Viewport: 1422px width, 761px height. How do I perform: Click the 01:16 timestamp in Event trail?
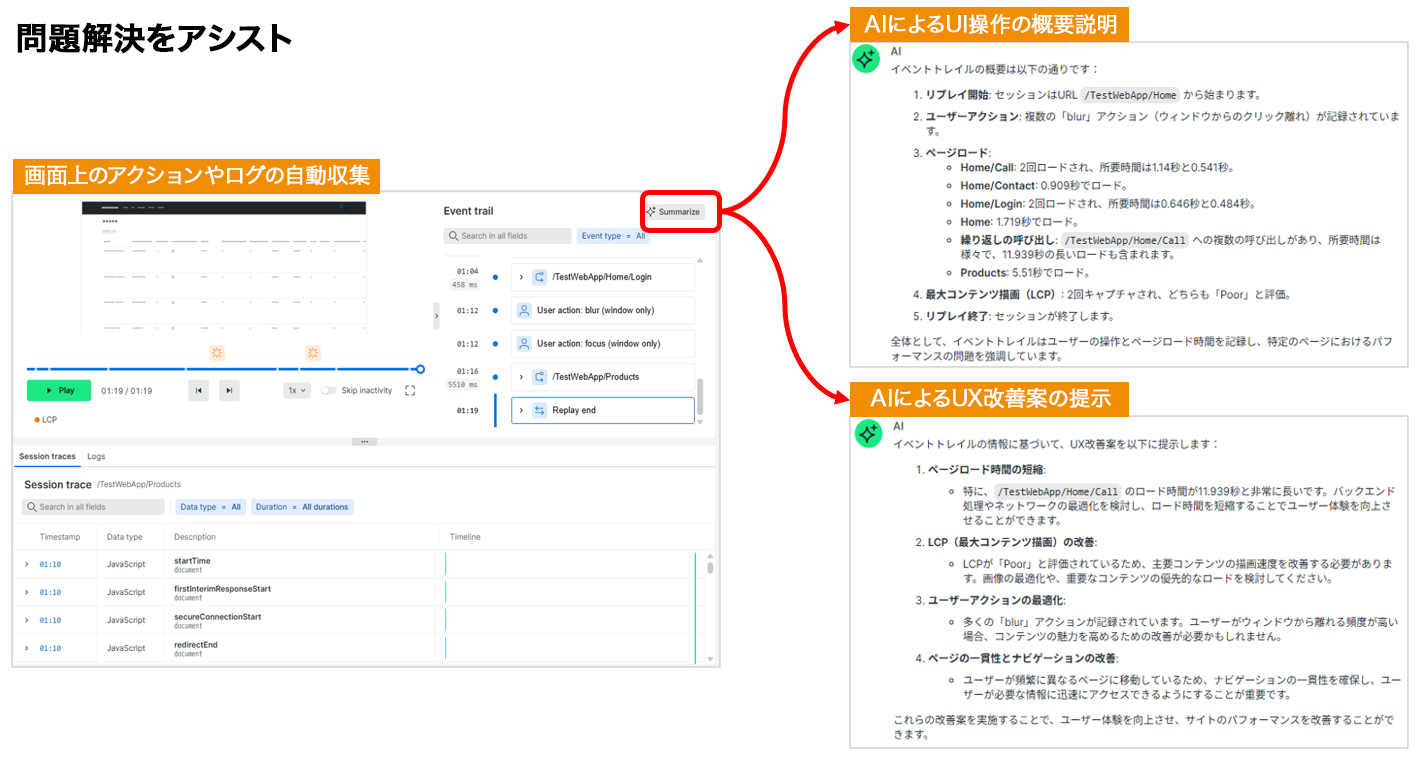(467, 371)
